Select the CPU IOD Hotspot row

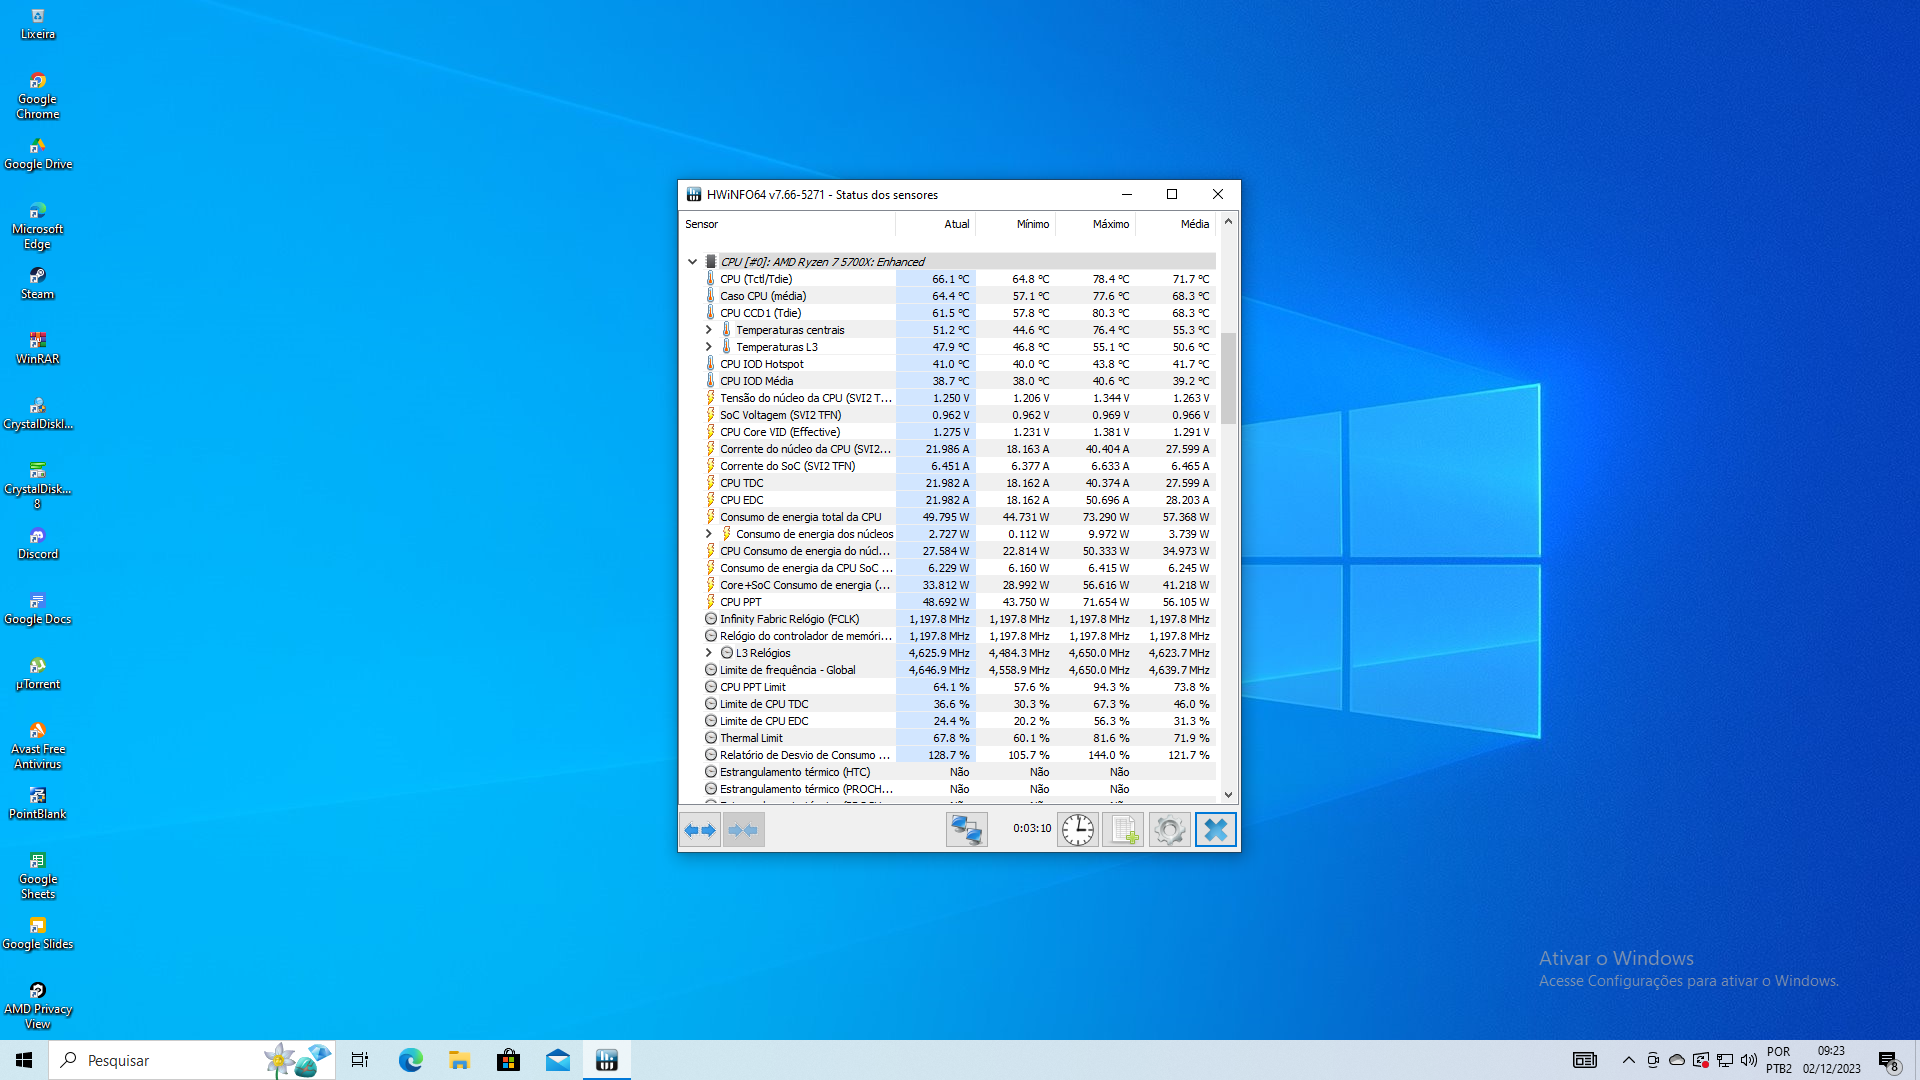click(x=948, y=364)
